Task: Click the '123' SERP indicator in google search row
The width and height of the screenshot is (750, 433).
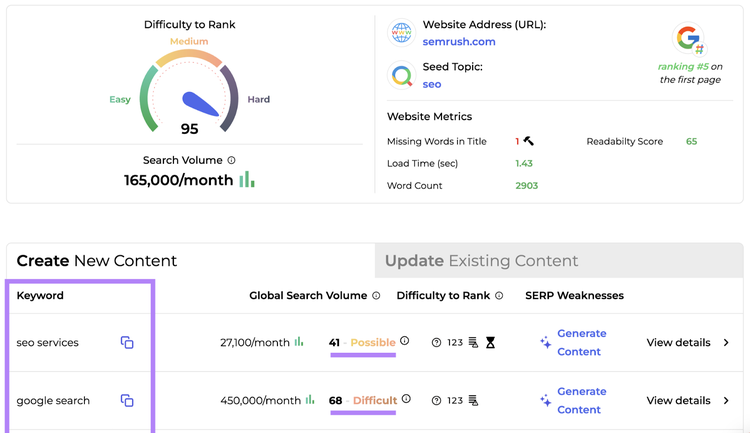Action: (455, 400)
